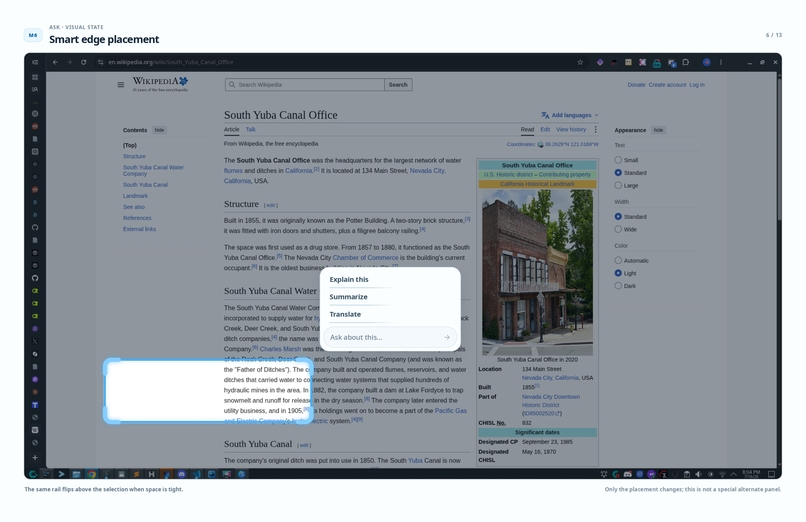The image size is (806, 522).
Task: Open the vertical dots menu beside View history
Action: 596,129
